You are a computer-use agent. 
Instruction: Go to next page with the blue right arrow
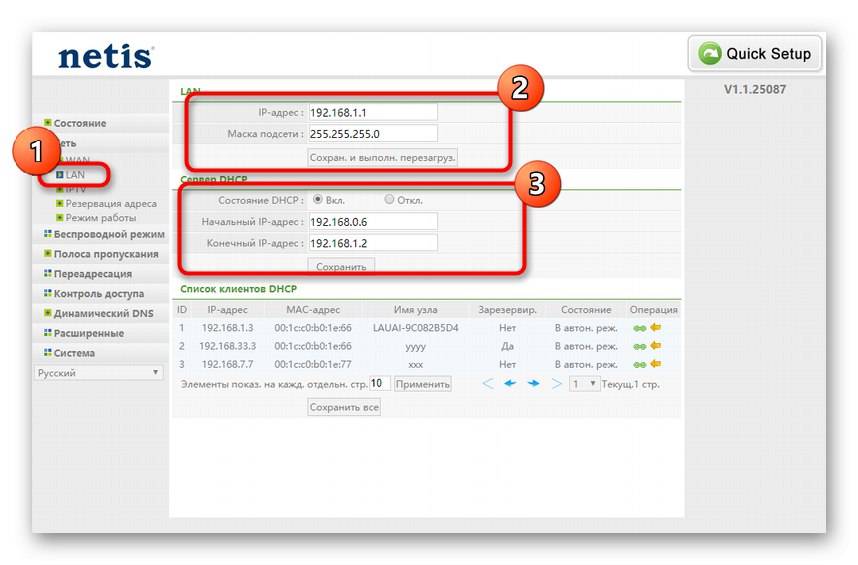[534, 383]
